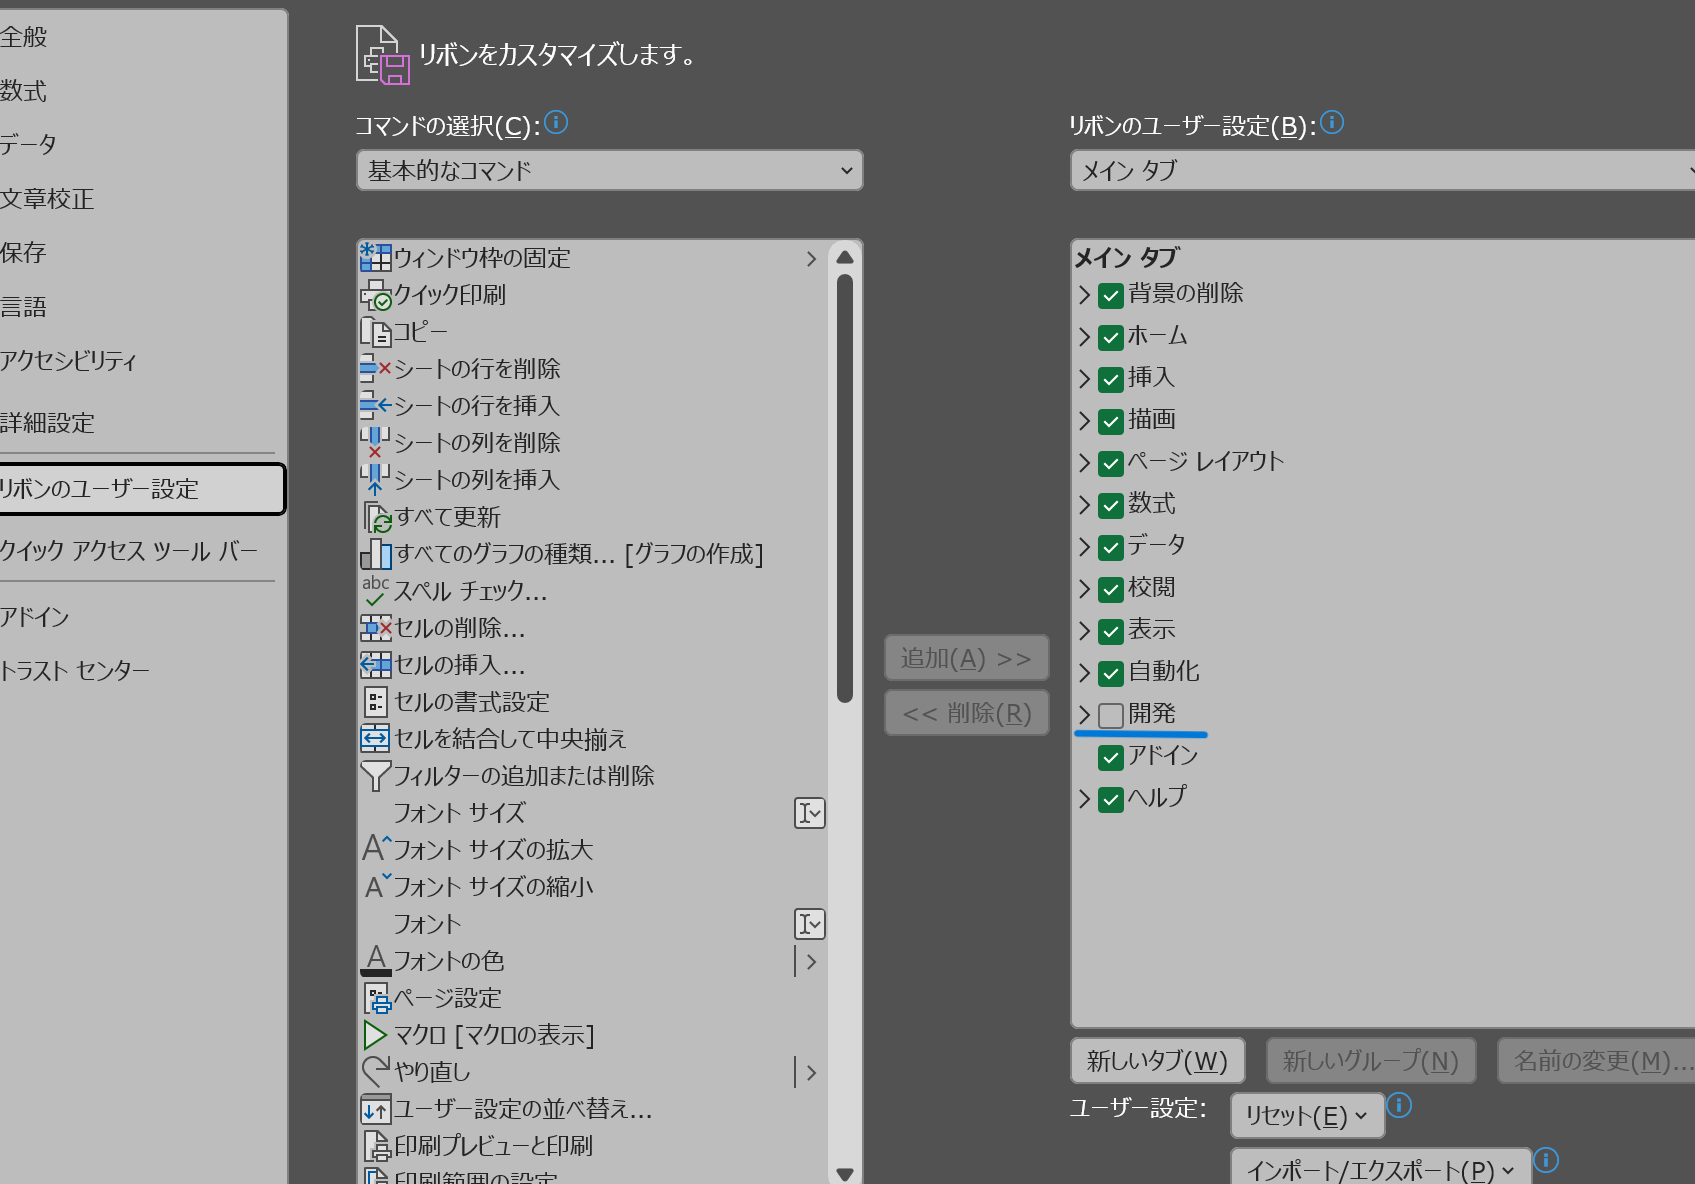Click the 新しいタブ button
Image resolution: width=1695 pixels, height=1184 pixels.
1157,1061
